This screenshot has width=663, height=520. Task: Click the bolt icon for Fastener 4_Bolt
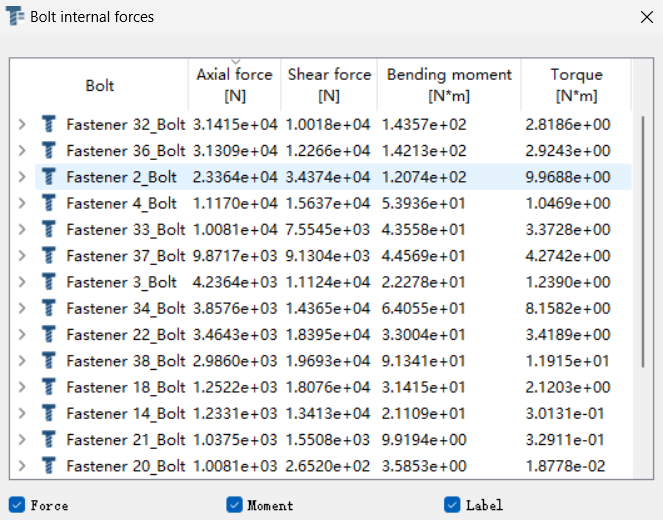49,203
